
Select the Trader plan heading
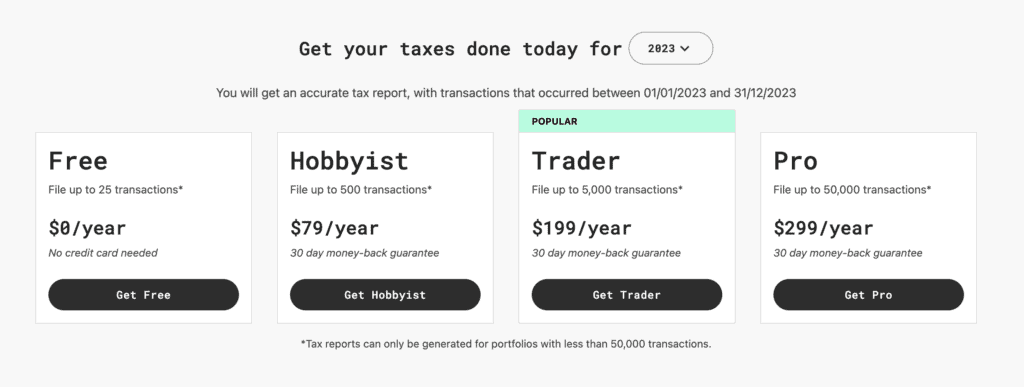[576, 161]
